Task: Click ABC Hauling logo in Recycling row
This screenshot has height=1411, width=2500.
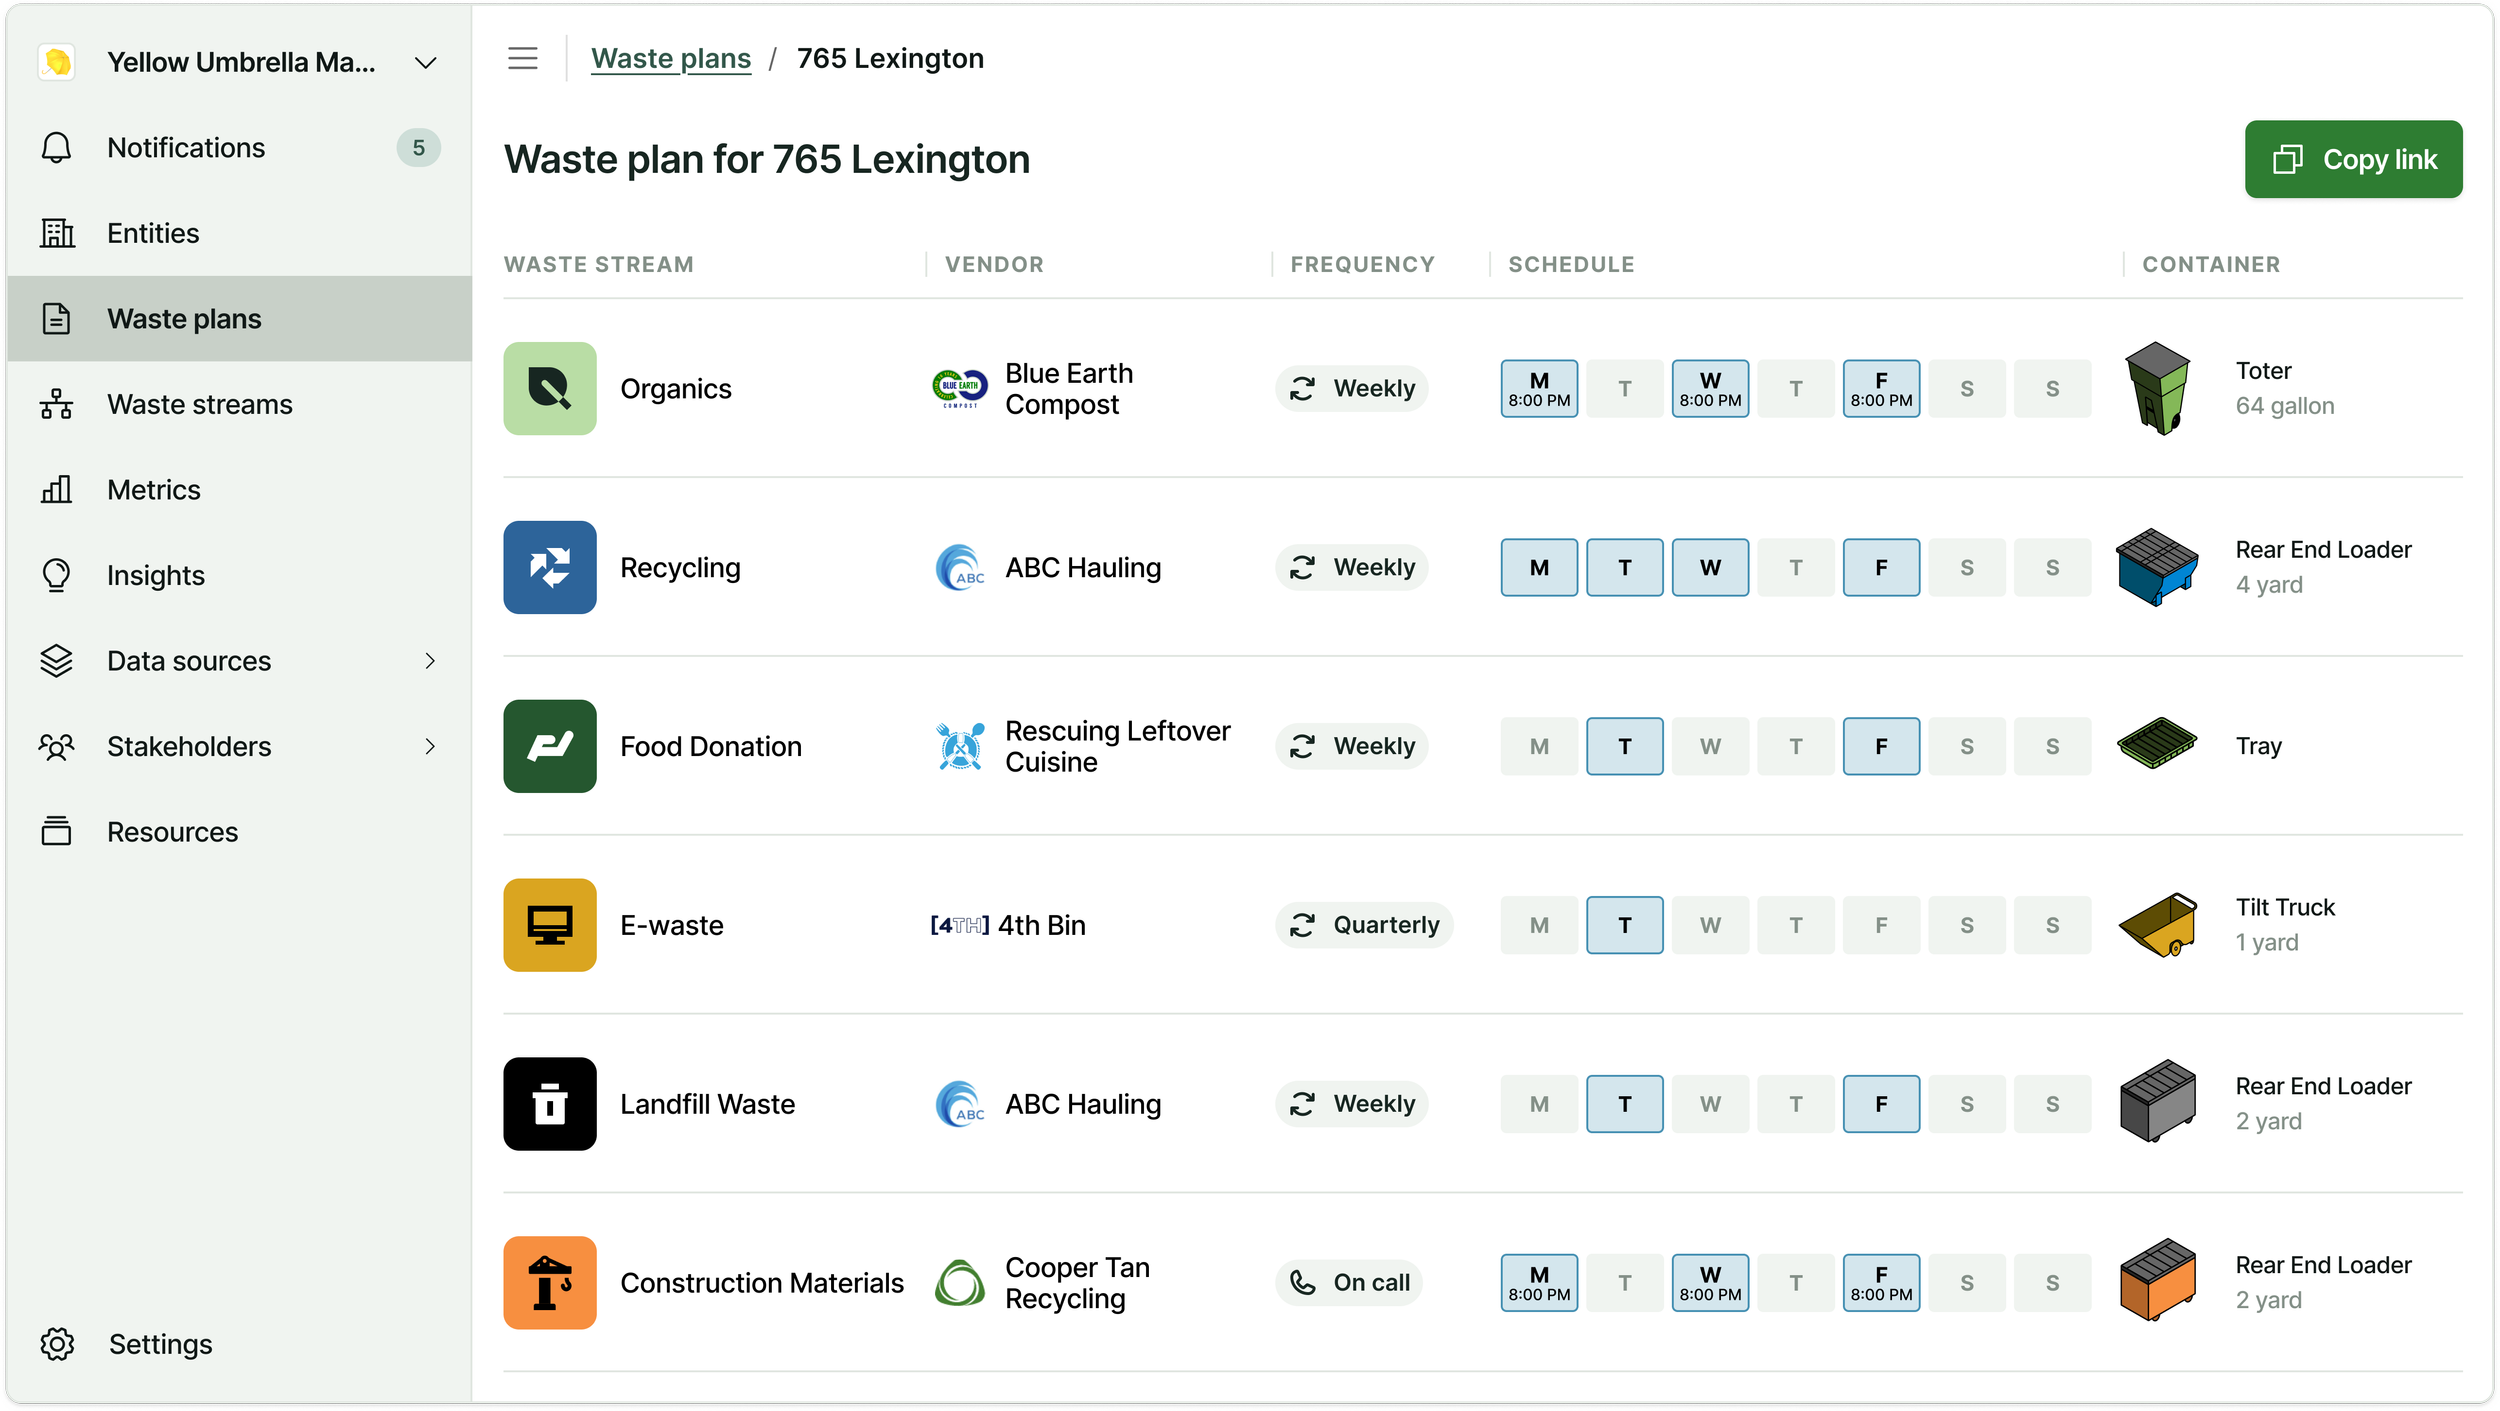Action: tap(960, 567)
